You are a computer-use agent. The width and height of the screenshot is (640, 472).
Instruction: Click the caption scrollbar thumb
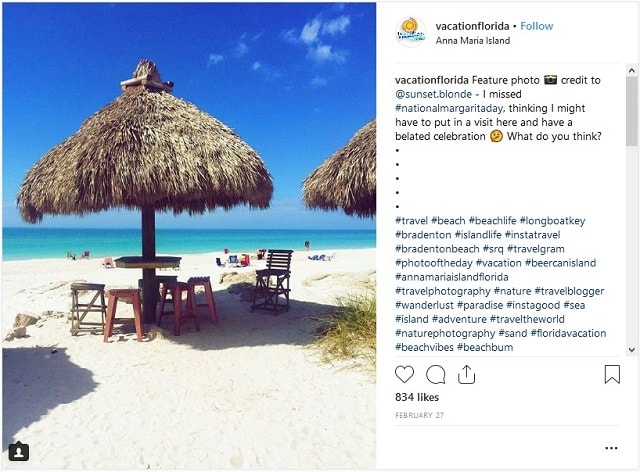pos(631,111)
